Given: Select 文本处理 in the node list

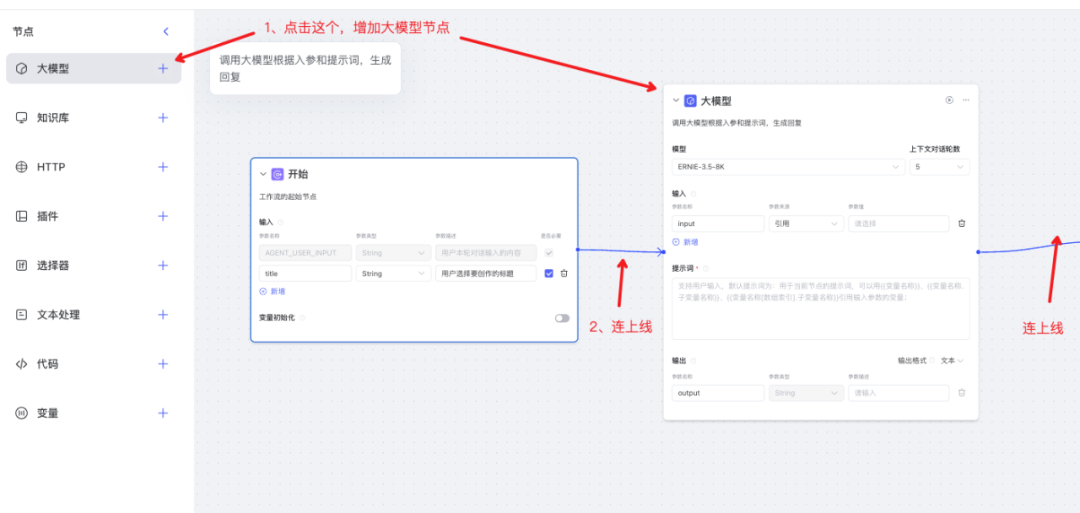Looking at the screenshot, I should point(58,314).
